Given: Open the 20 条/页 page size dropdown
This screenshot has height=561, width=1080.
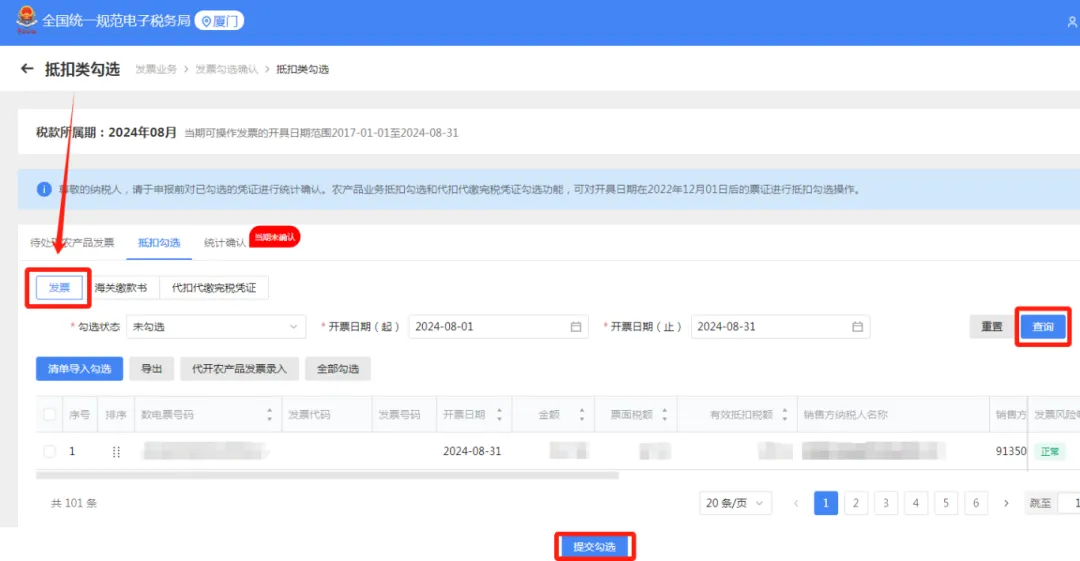Looking at the screenshot, I should click(735, 503).
